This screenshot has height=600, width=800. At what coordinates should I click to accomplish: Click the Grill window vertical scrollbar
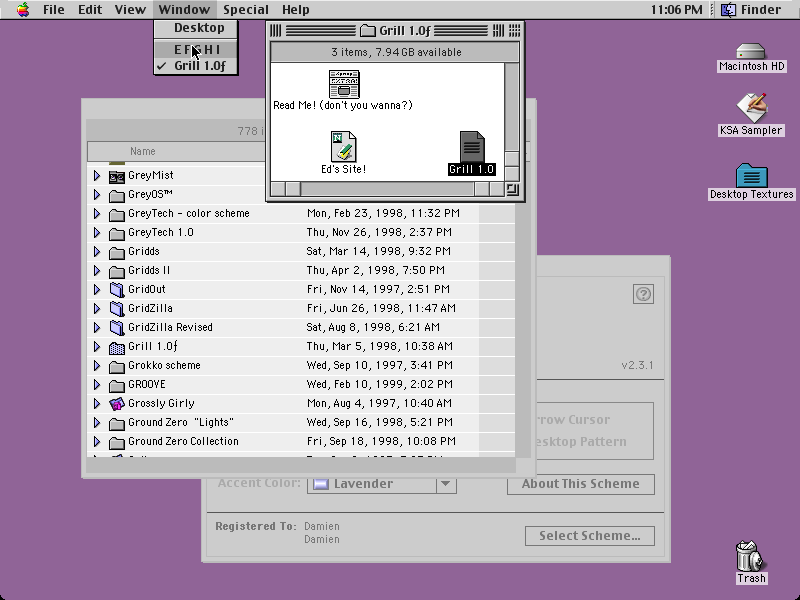(512, 121)
